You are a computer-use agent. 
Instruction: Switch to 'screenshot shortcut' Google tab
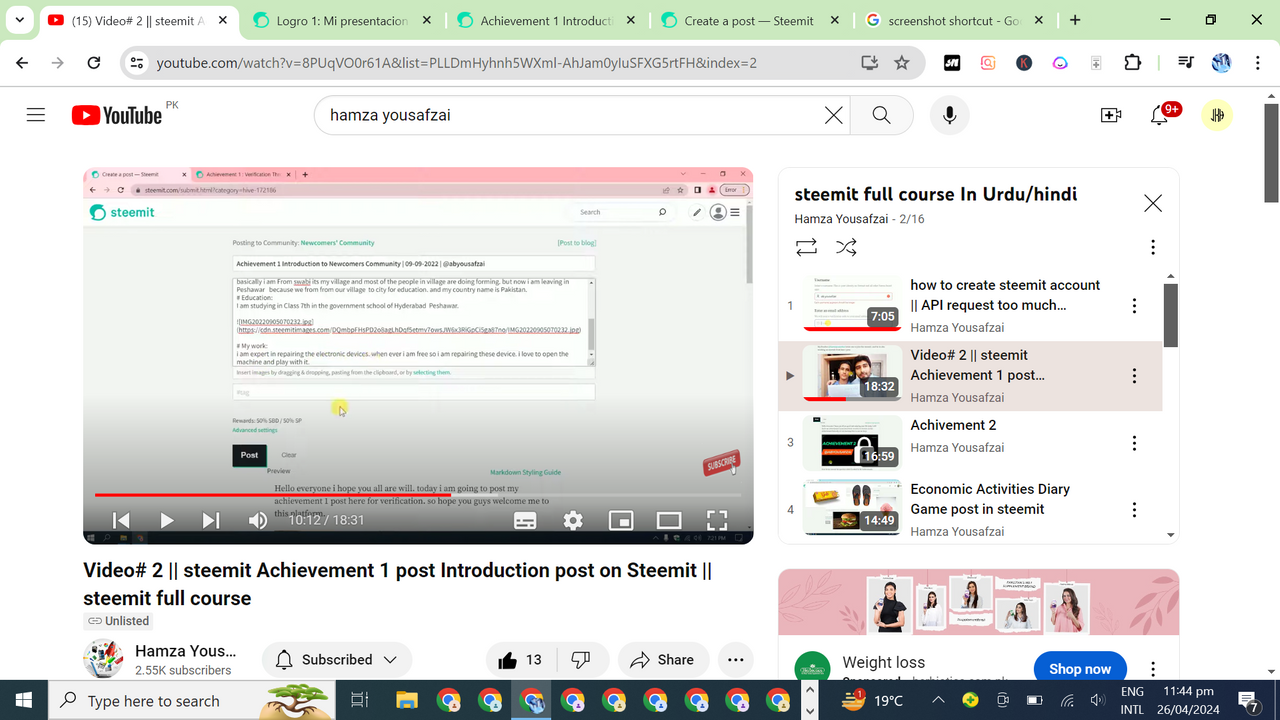954,20
